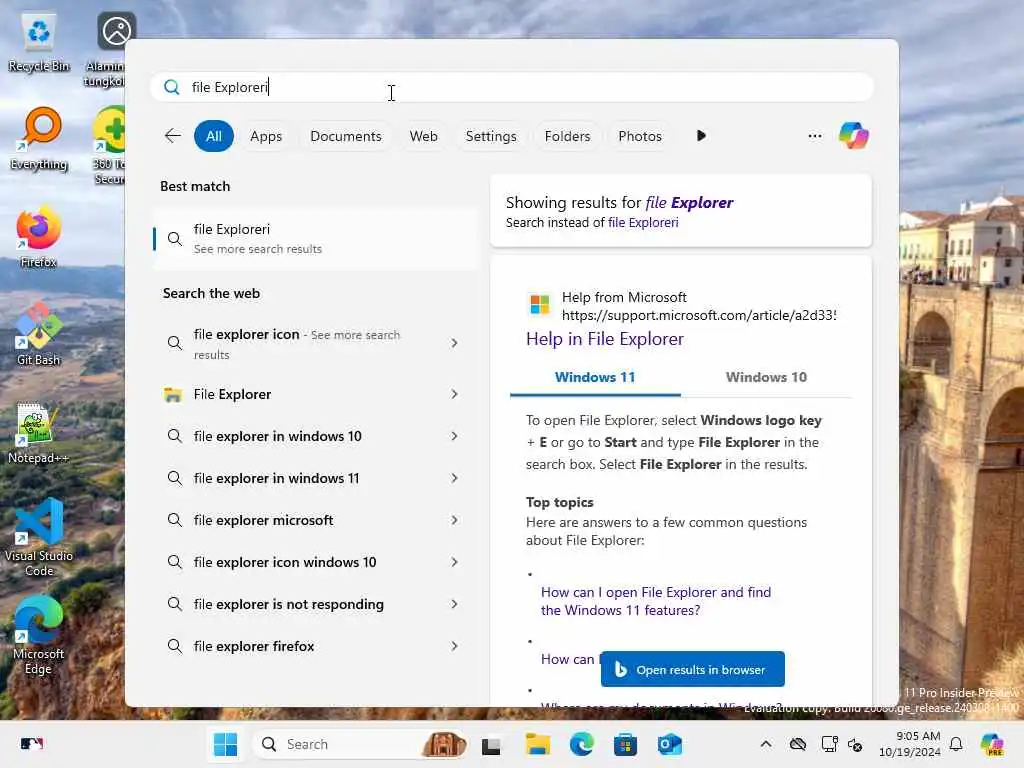Switch to the Folders filter
The height and width of the screenshot is (768, 1024).
point(567,136)
